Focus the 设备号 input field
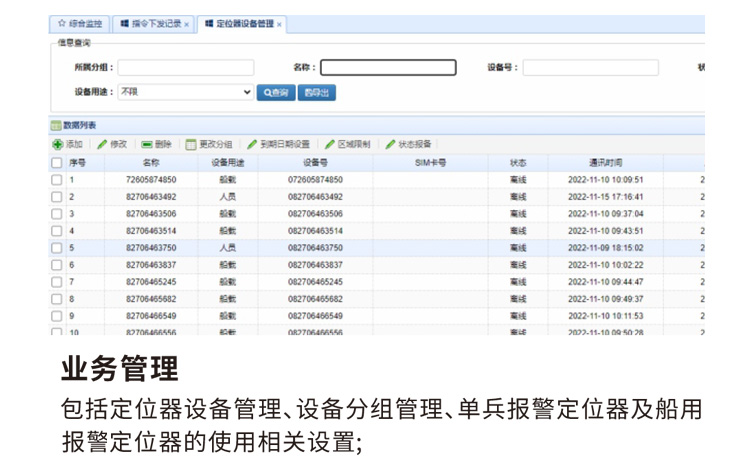Viewport: 750px width, 462px height. [x=590, y=68]
